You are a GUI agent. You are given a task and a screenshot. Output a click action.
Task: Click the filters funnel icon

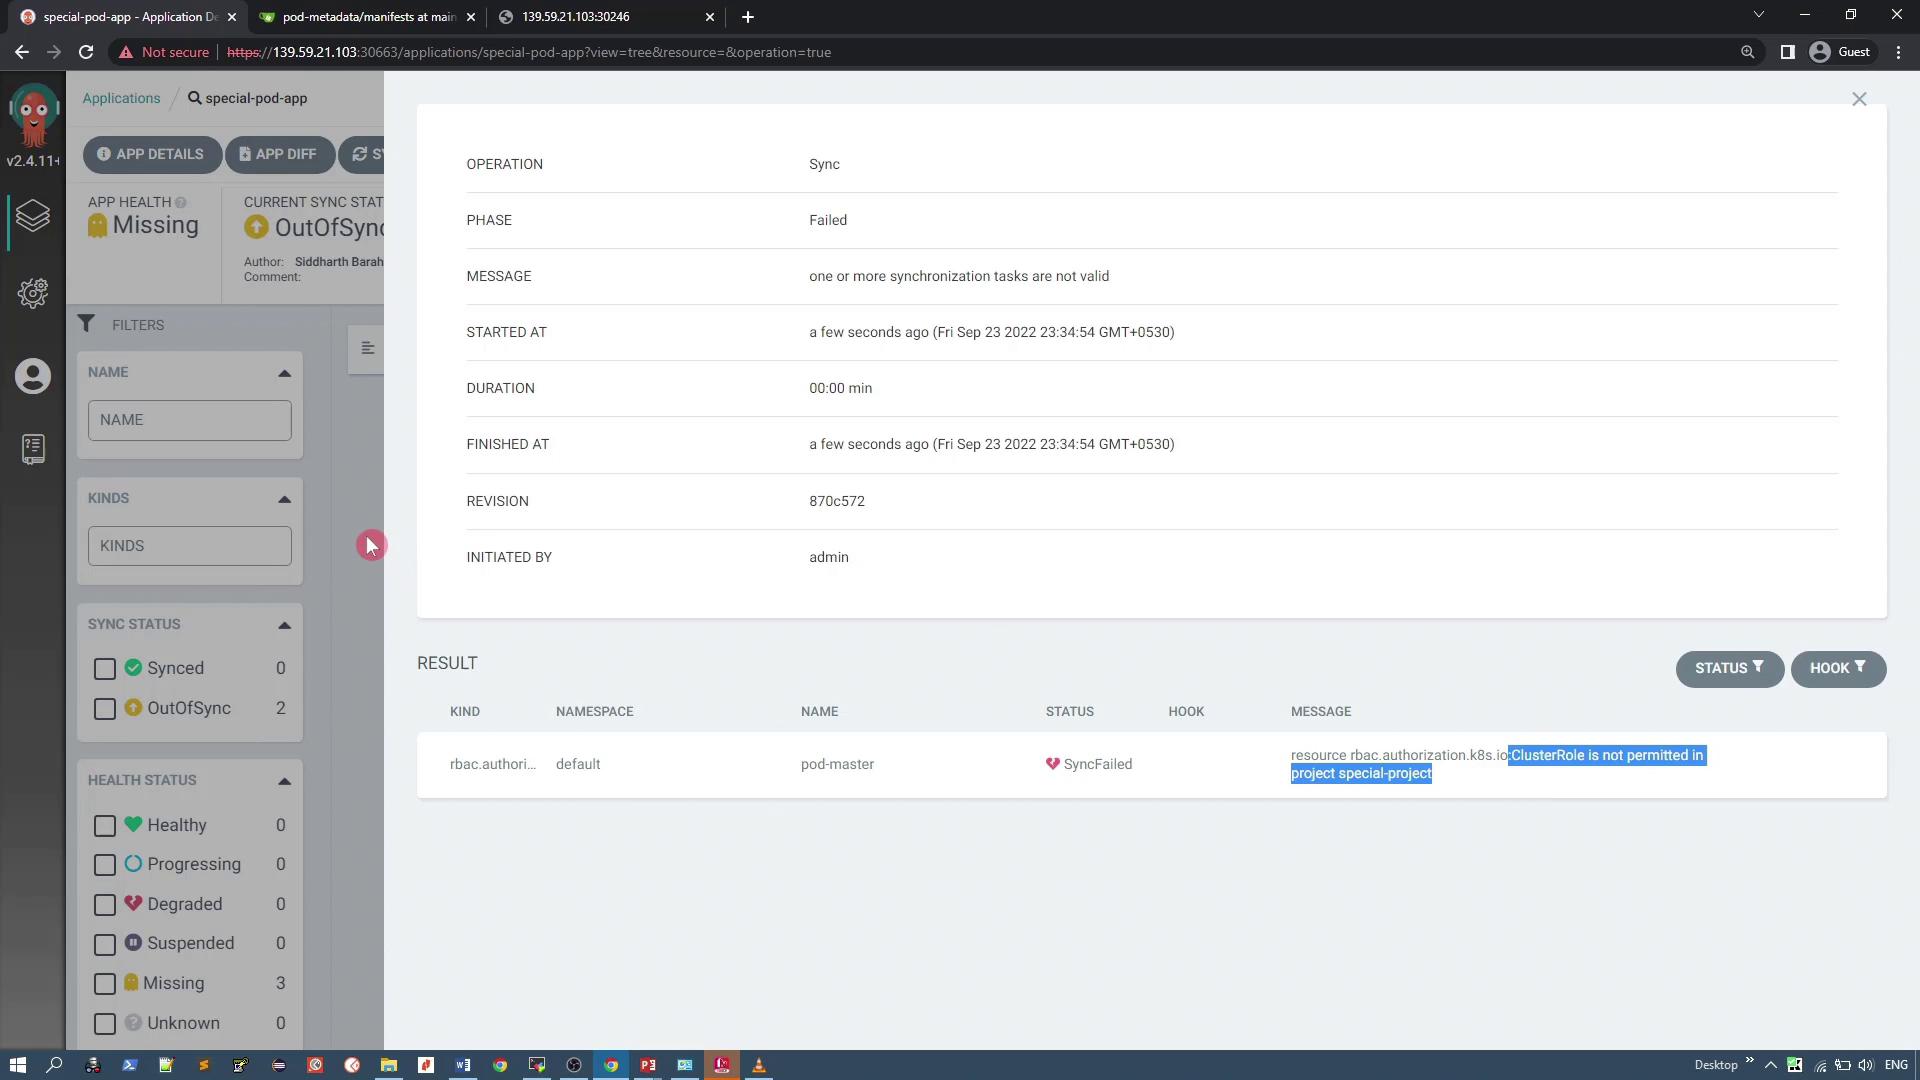tap(87, 324)
